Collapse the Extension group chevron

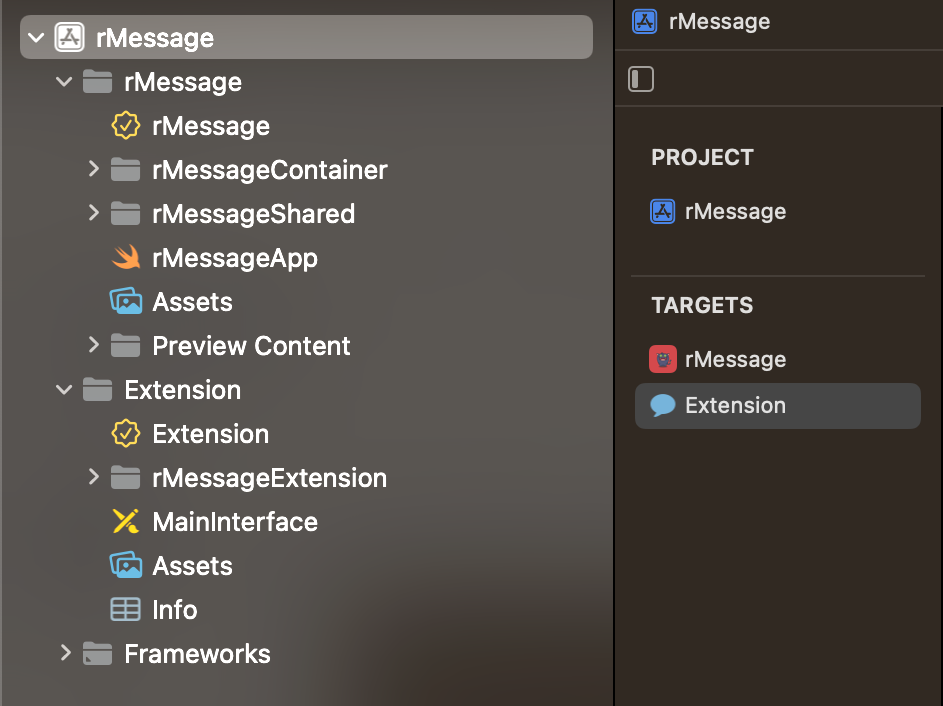[65, 390]
